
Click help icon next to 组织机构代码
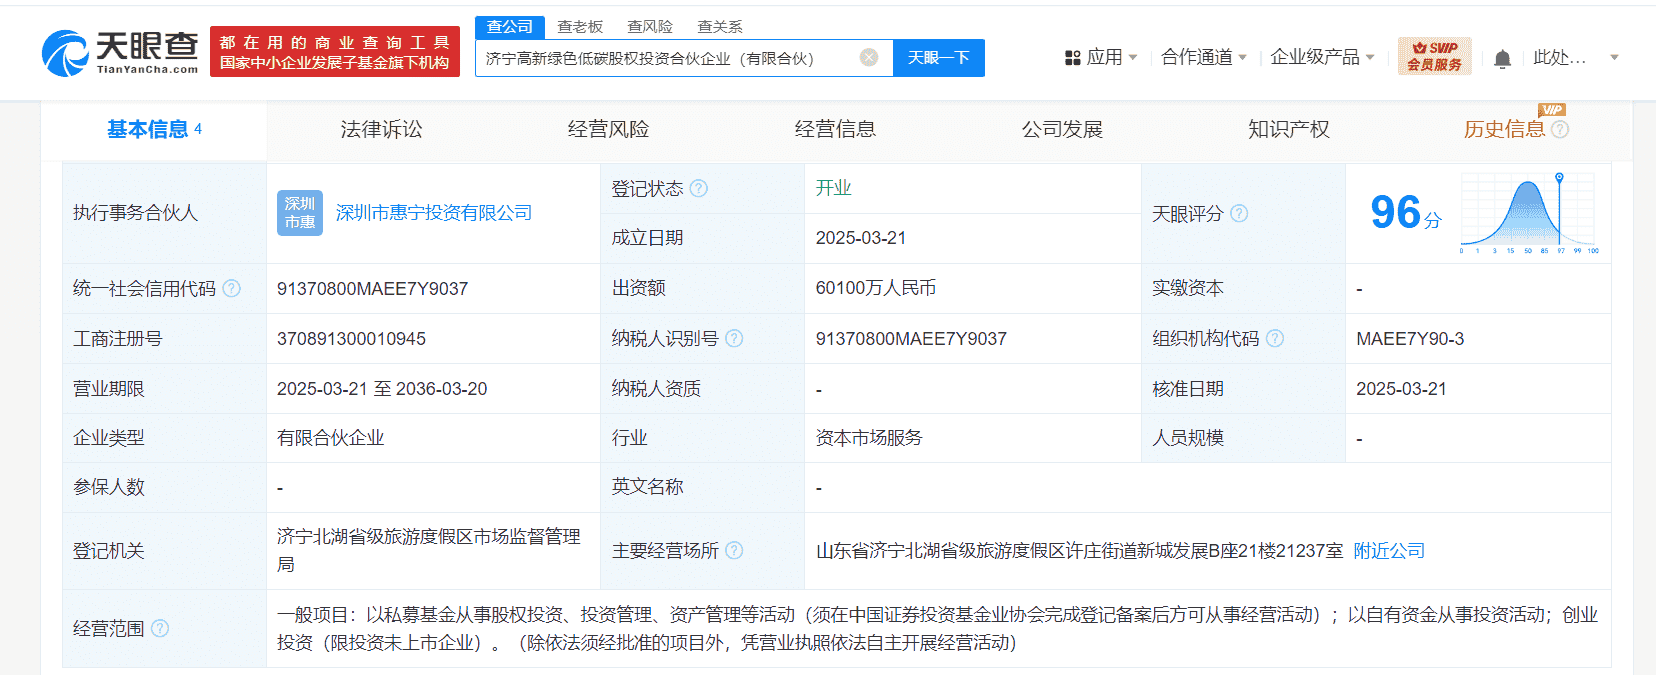tap(1275, 338)
